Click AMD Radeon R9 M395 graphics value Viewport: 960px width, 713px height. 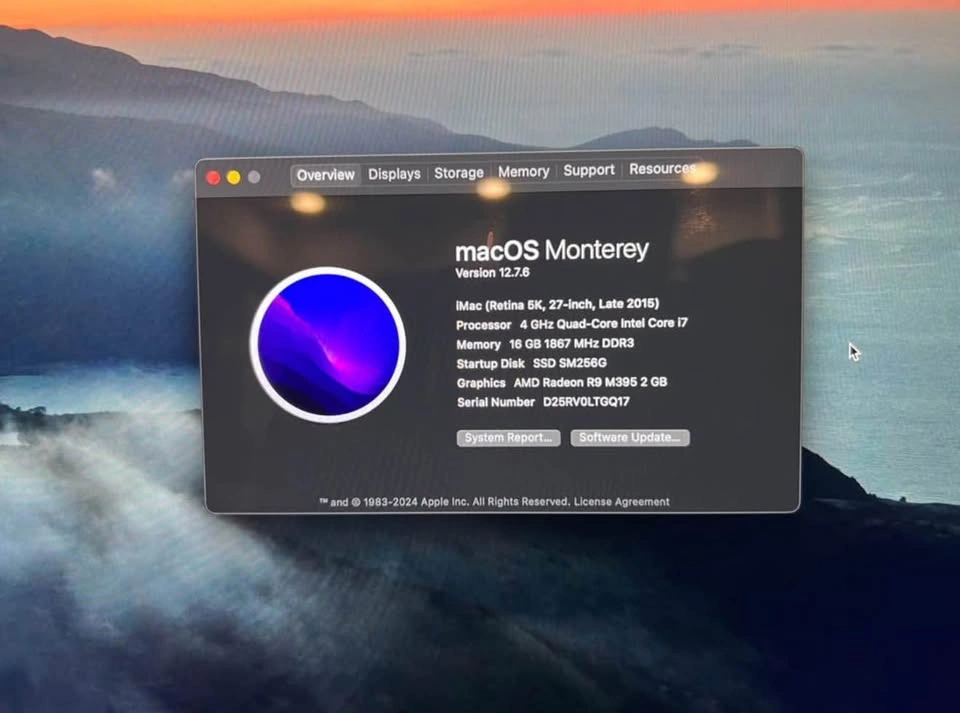click(590, 383)
